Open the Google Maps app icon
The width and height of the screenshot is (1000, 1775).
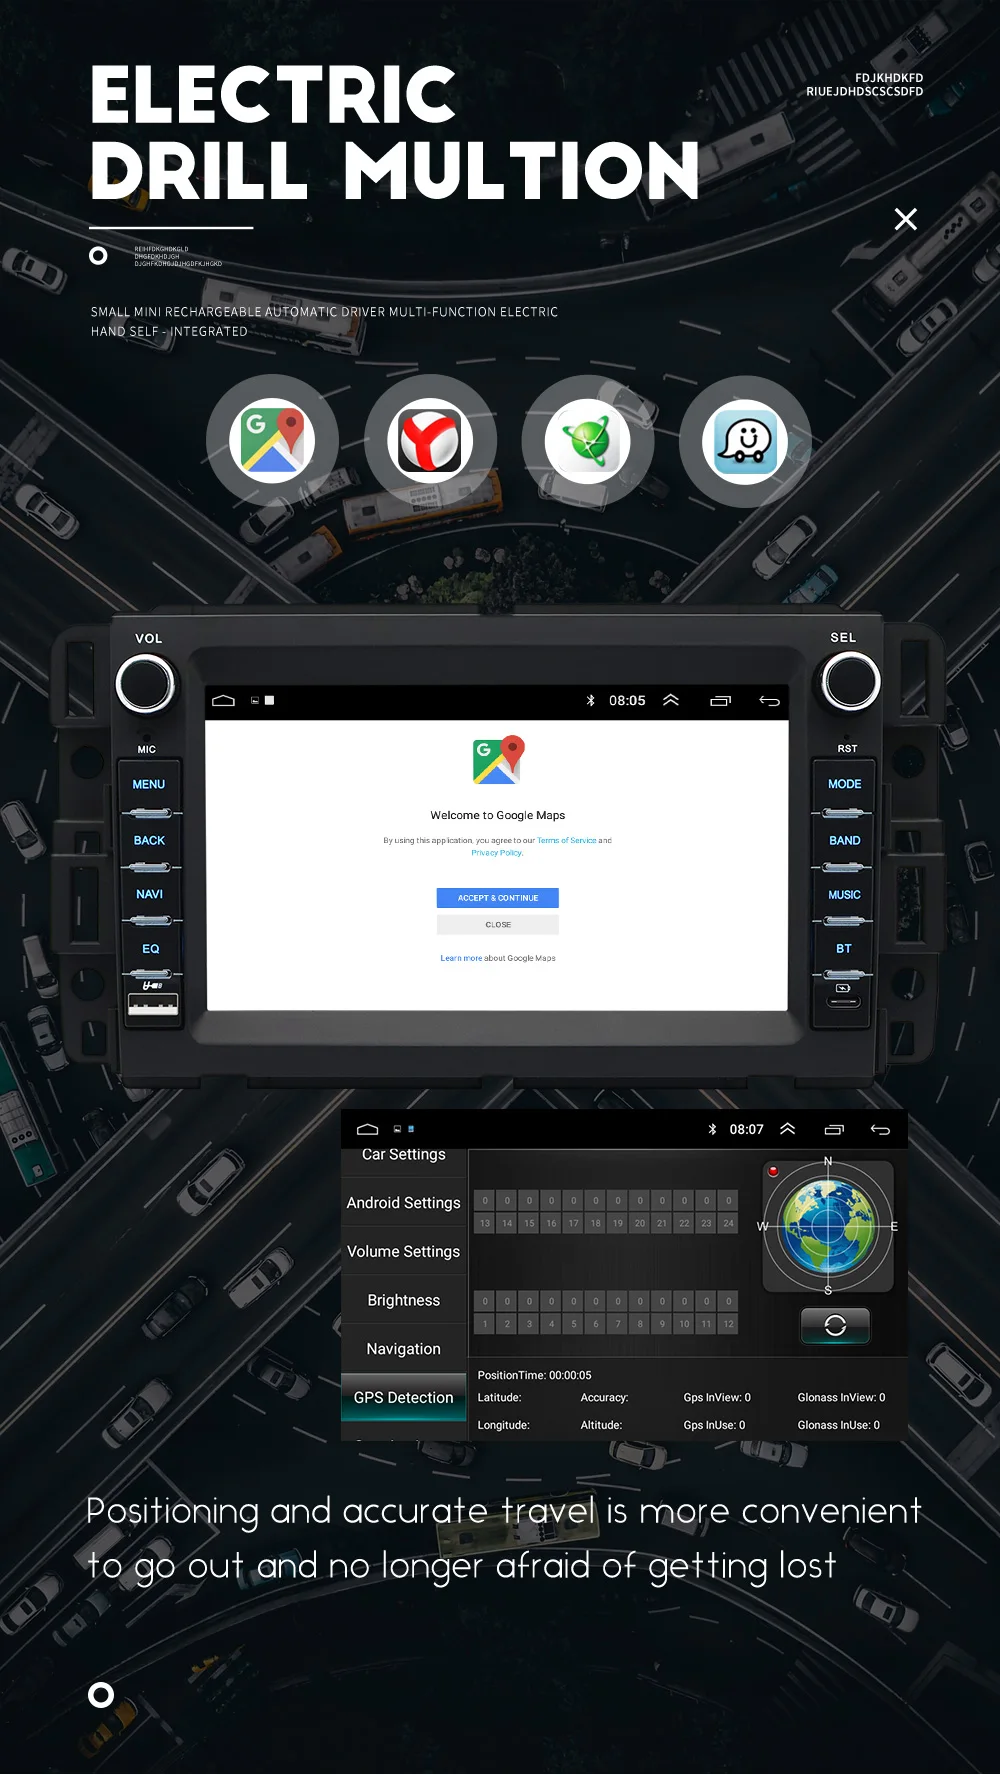(272, 440)
